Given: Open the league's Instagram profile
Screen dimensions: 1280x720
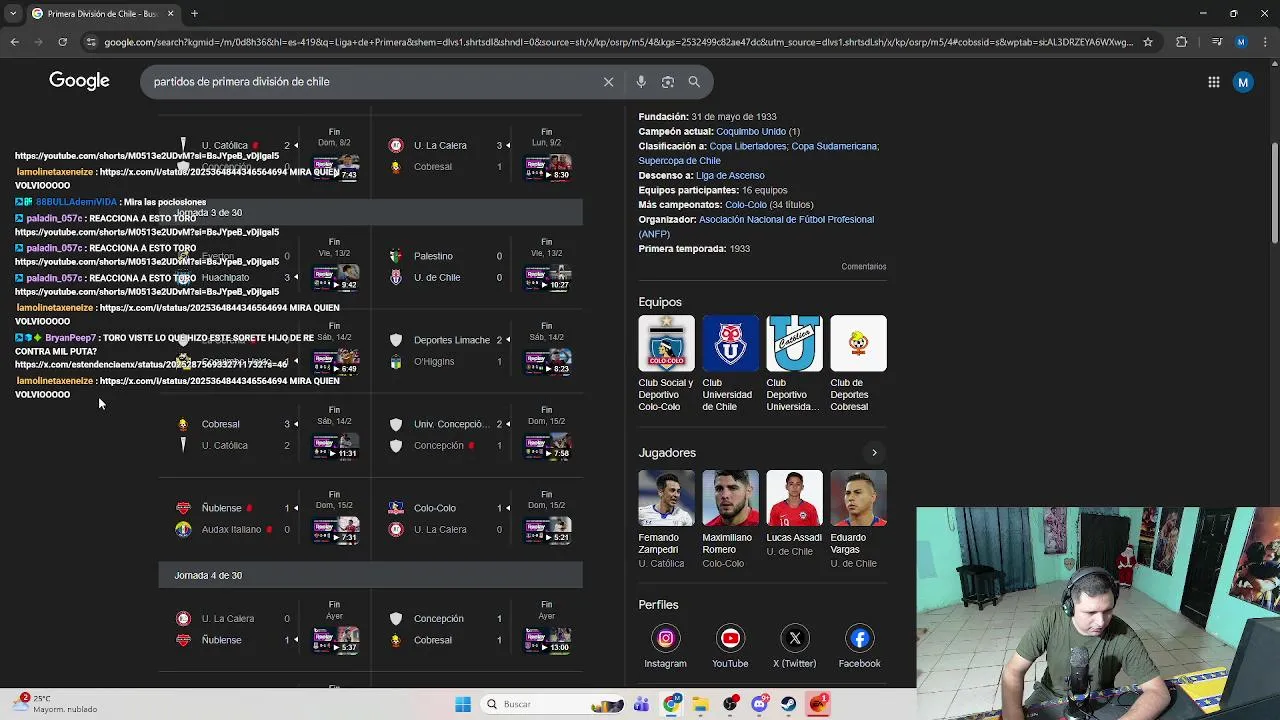Looking at the screenshot, I should tap(665, 647).
